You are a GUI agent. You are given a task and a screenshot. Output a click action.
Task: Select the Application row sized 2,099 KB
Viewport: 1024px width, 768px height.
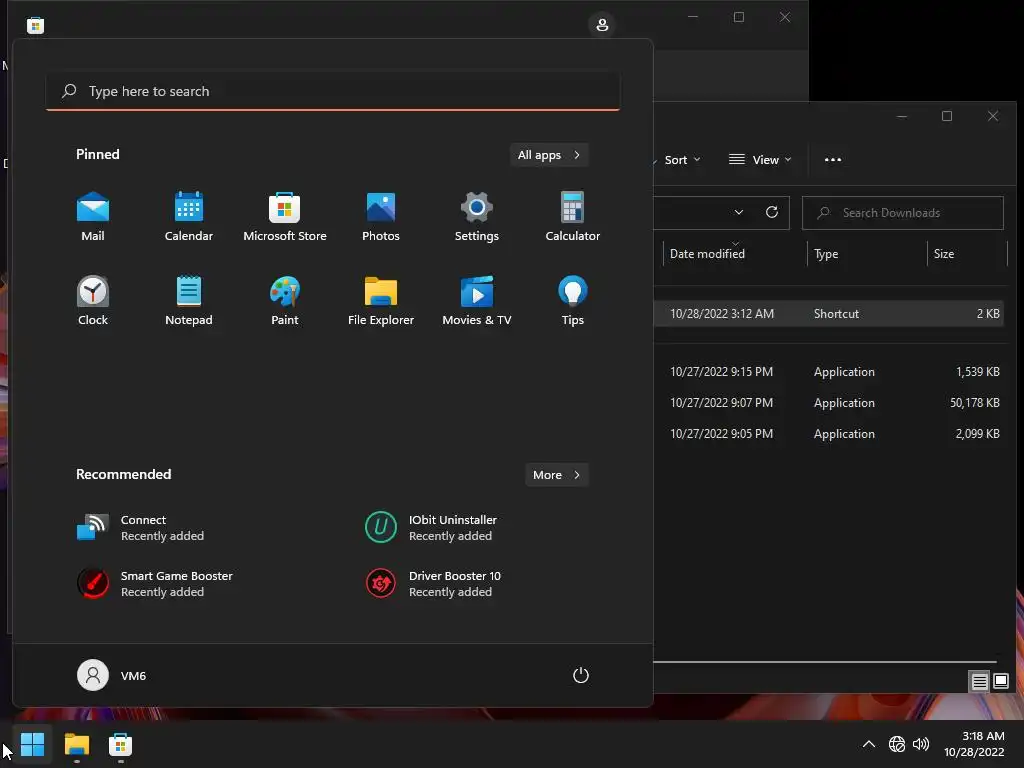[x=829, y=434]
